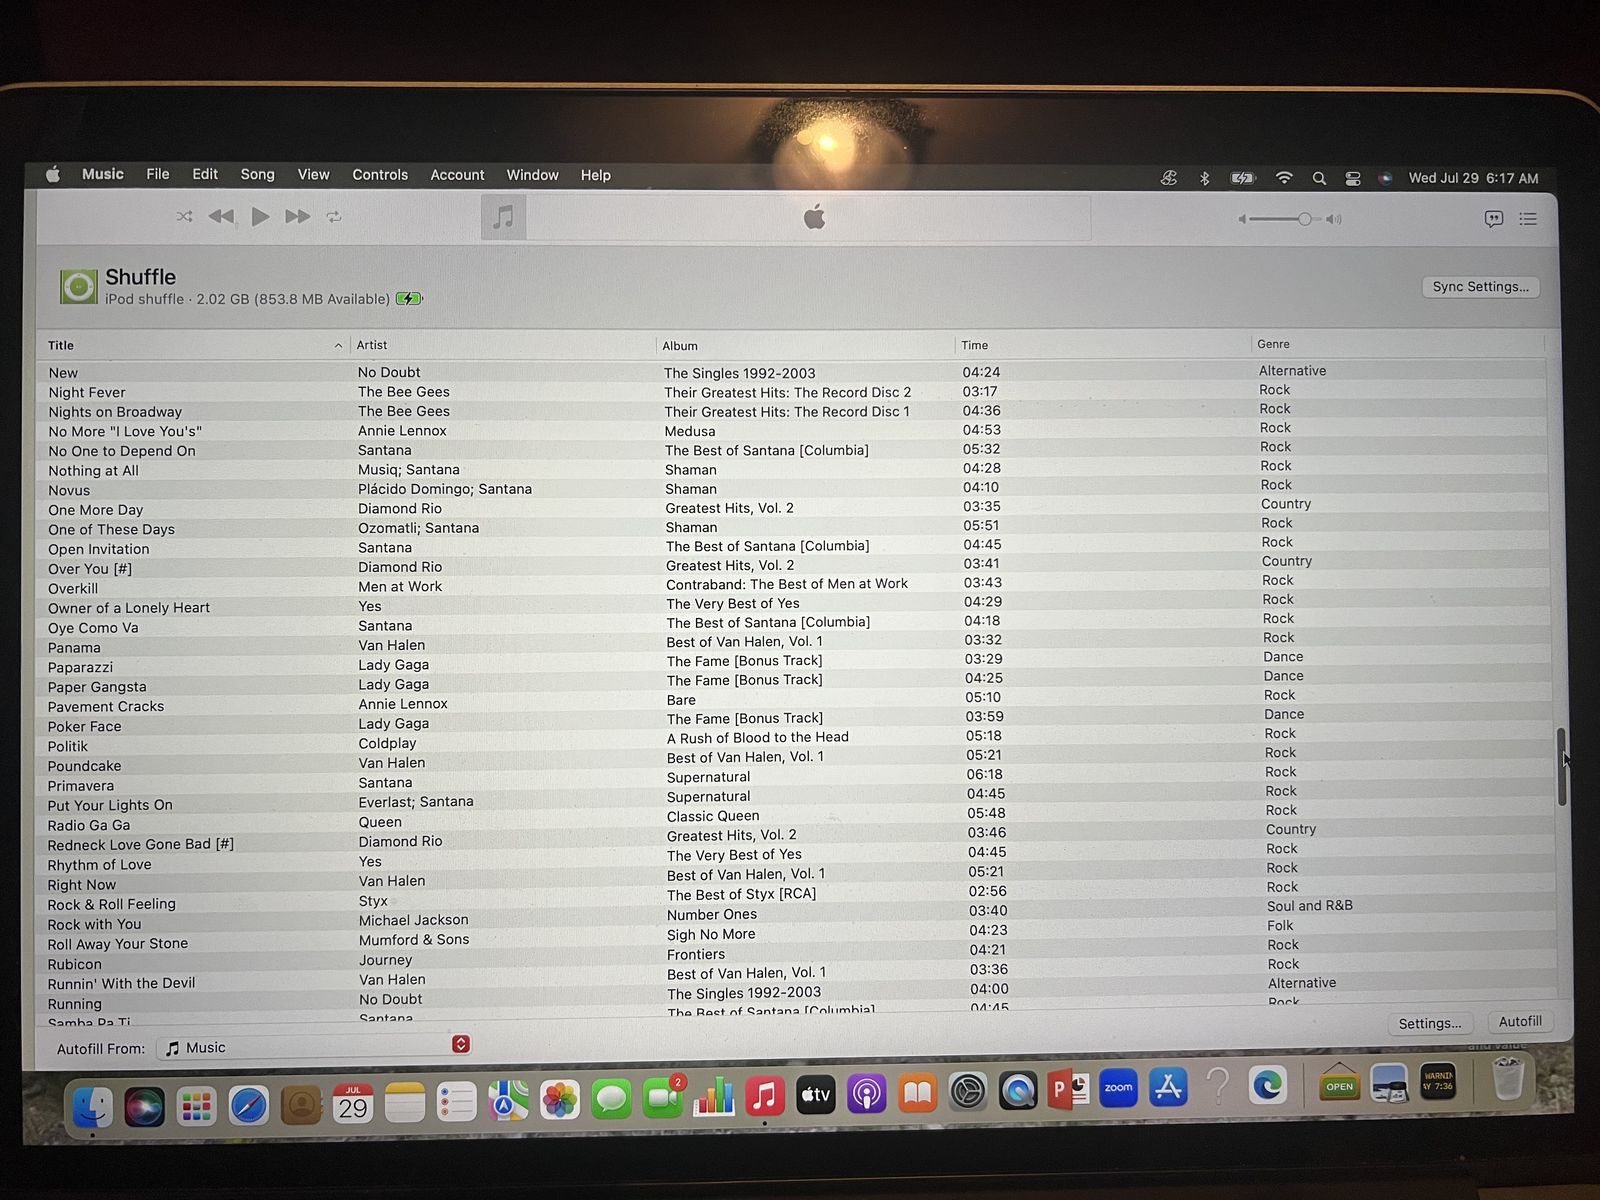Toggle repeat playback mode
The height and width of the screenshot is (1200, 1600).
coord(334,216)
